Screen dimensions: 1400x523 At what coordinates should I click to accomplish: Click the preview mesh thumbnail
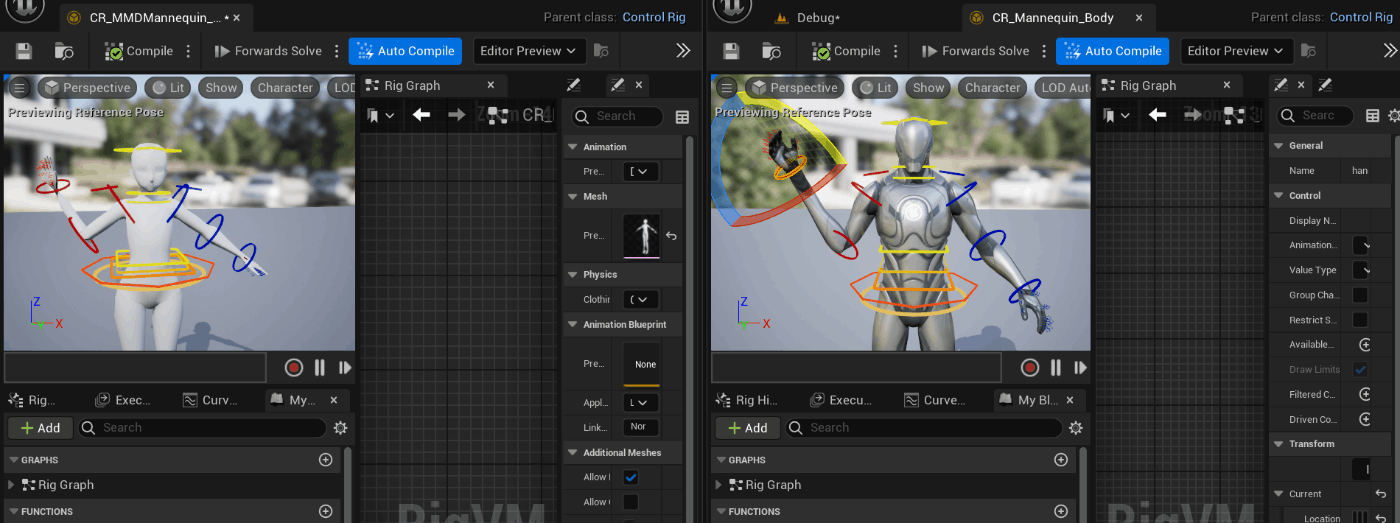click(x=641, y=236)
